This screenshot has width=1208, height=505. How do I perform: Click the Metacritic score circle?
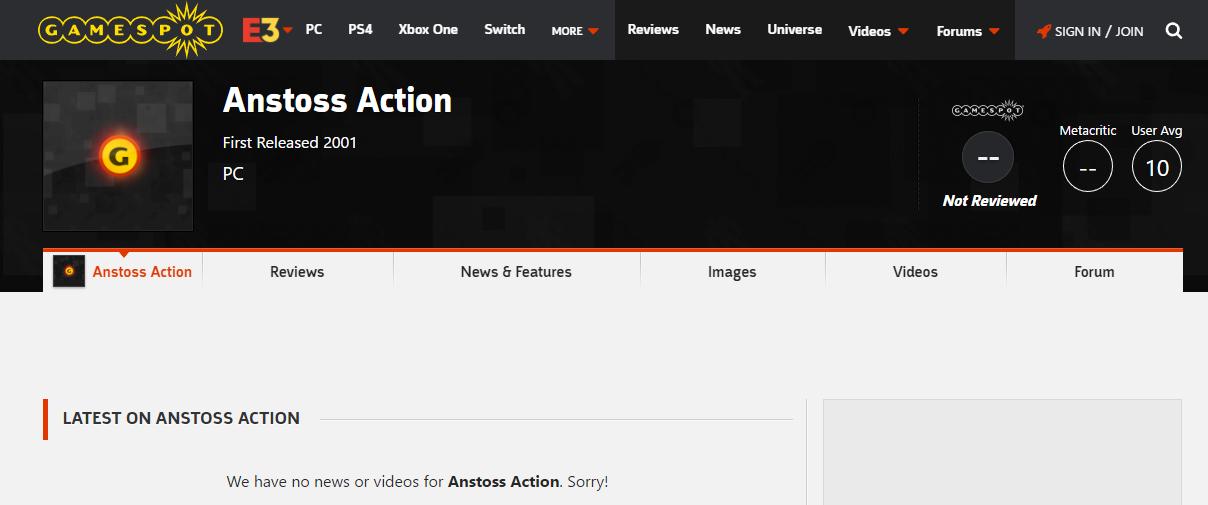click(x=1088, y=166)
